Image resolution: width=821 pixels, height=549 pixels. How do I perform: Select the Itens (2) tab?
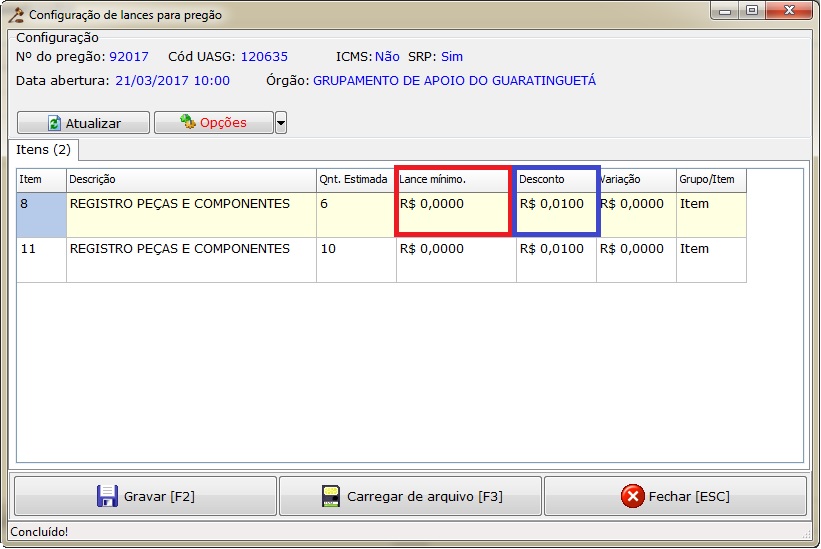pos(43,150)
